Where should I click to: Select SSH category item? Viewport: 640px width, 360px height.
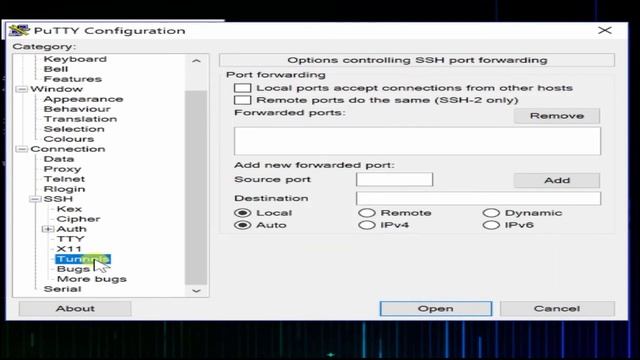tap(58, 199)
